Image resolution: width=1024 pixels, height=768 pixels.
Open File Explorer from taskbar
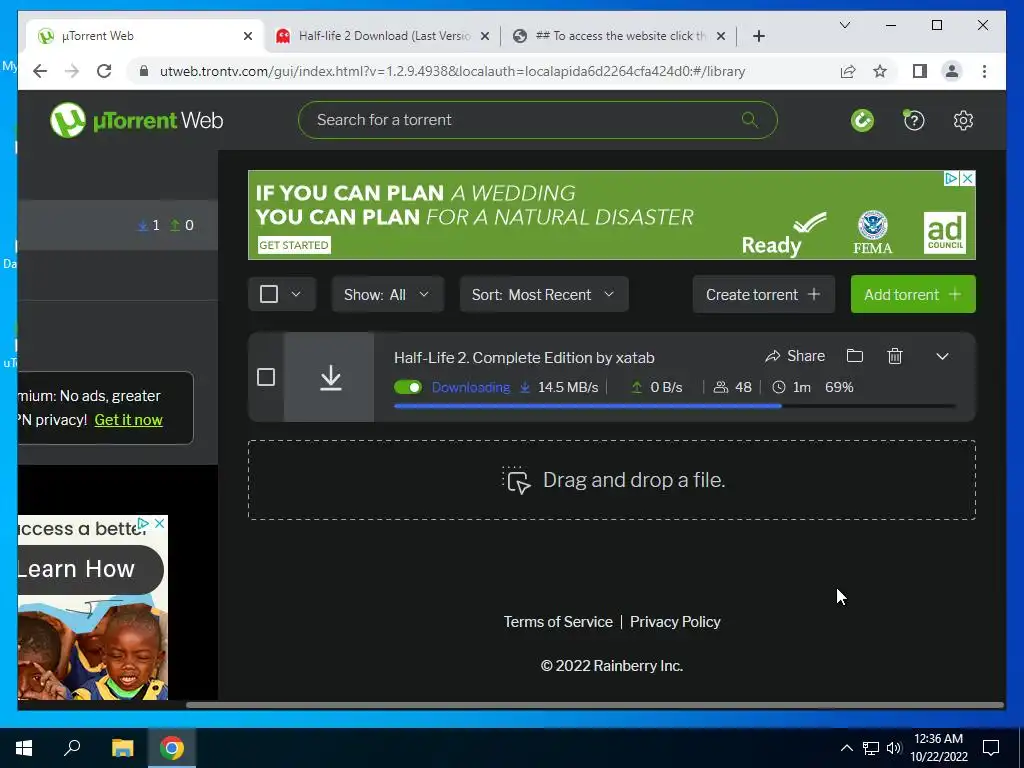(x=122, y=748)
